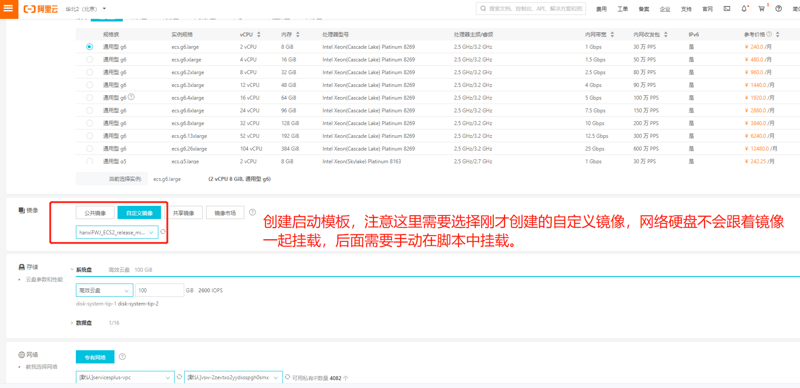Open the 高效云盘 disk type dropdown

coord(104,290)
